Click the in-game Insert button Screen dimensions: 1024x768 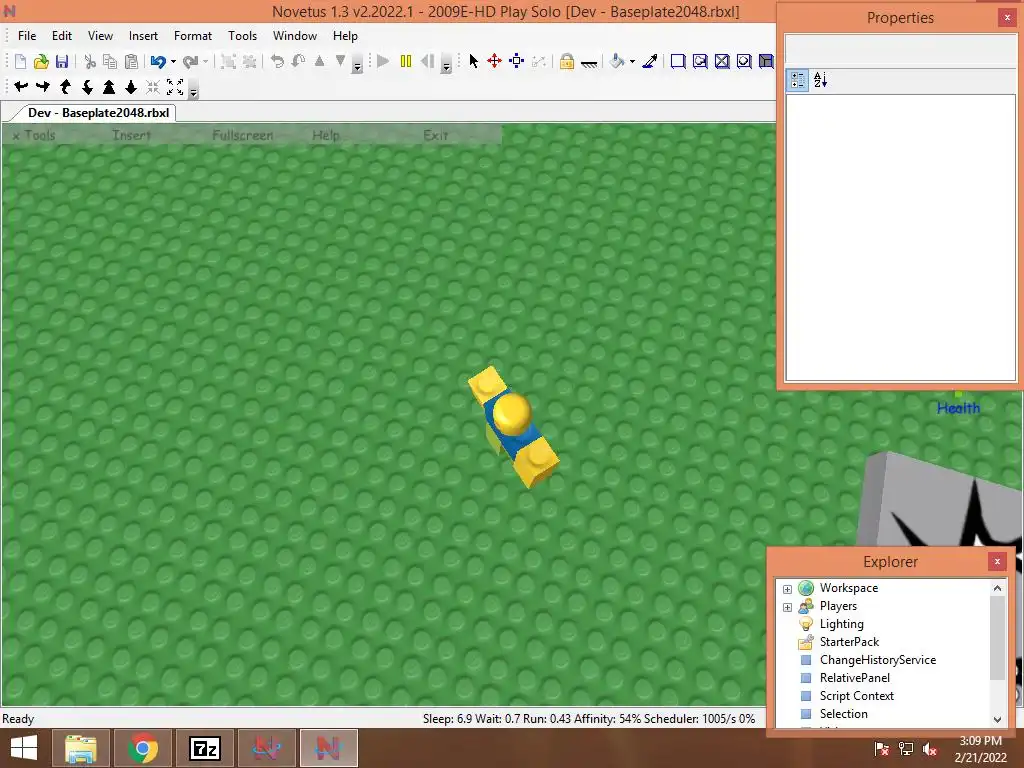[131, 135]
